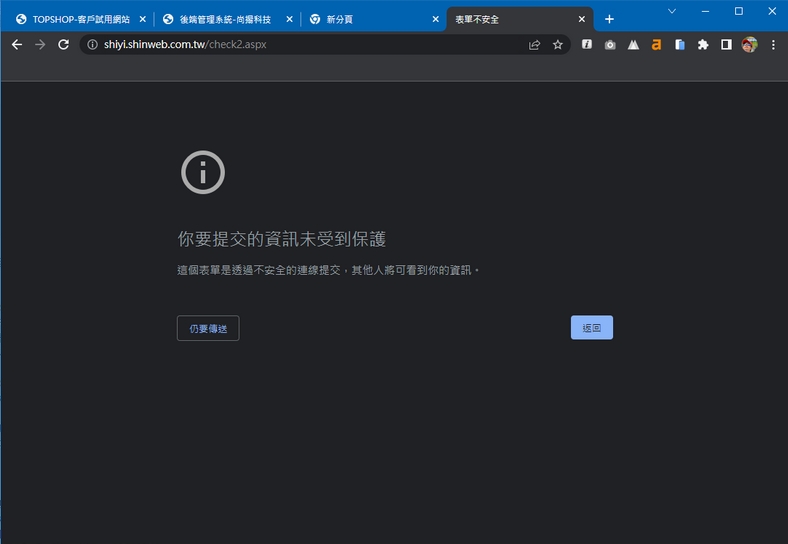Switch to the TOPSHOP-客戶試用網站 tab
788x544 pixels.
coord(75,19)
